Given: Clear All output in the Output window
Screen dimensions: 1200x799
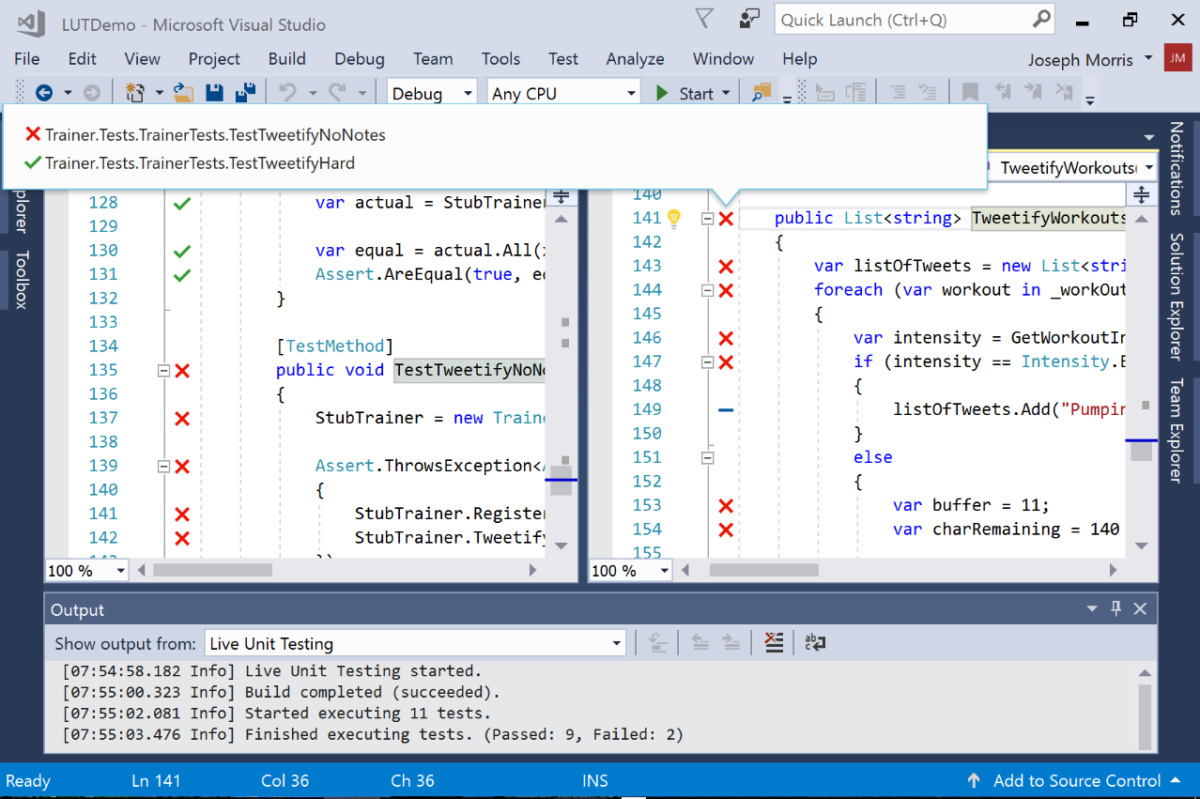Looking at the screenshot, I should (774, 642).
